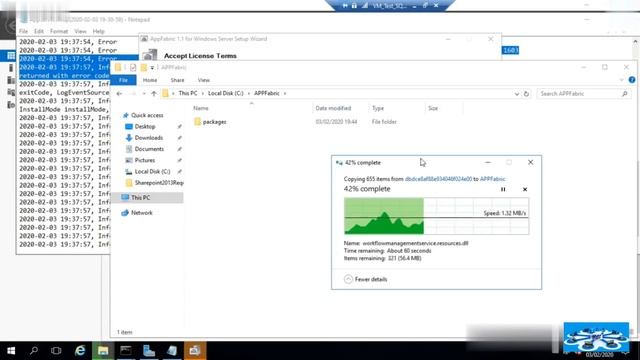Click the new folder icon in Explorer title bar

(x=143, y=67)
